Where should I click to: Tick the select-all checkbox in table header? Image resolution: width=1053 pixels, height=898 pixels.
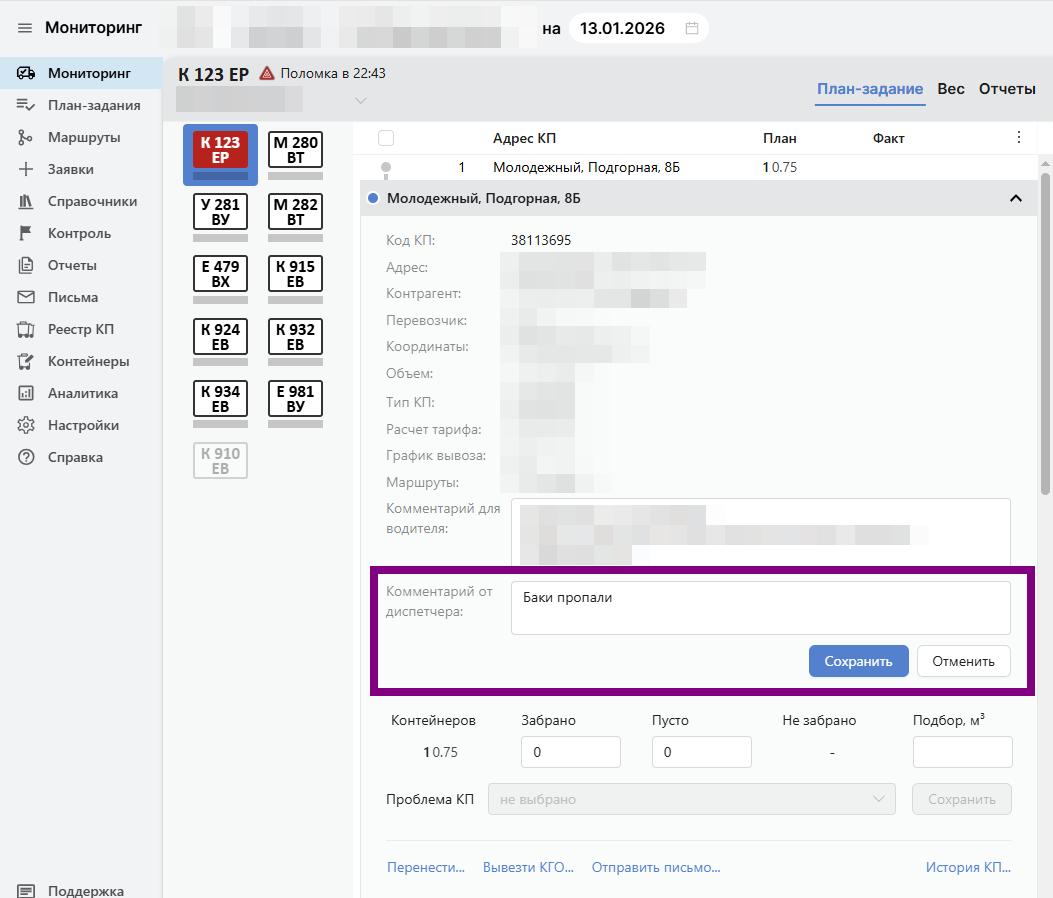point(386,138)
